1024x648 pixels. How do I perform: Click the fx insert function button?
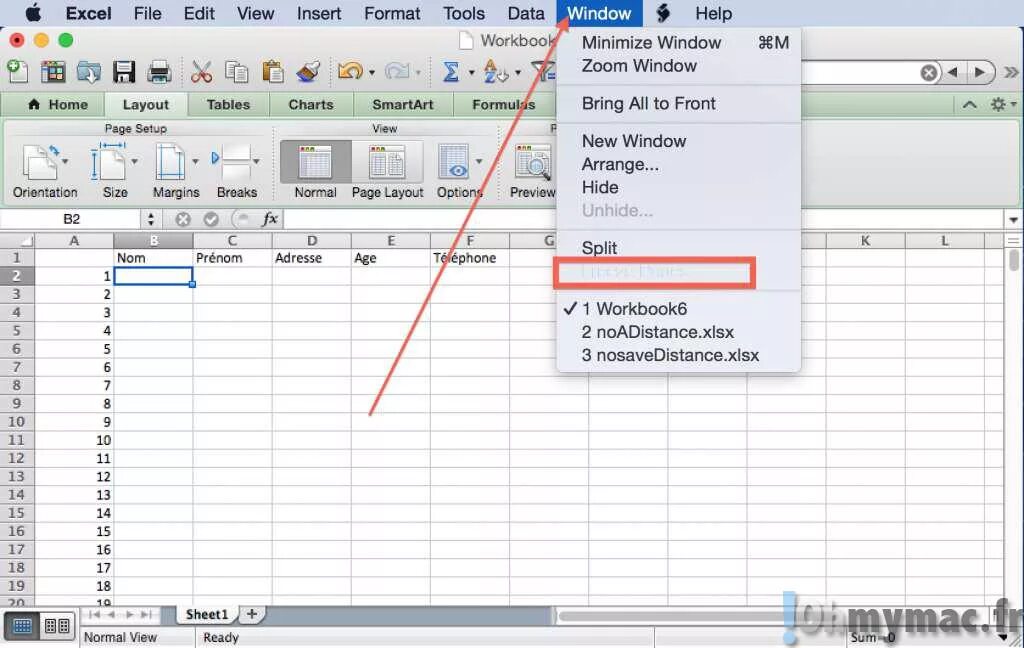[270, 219]
